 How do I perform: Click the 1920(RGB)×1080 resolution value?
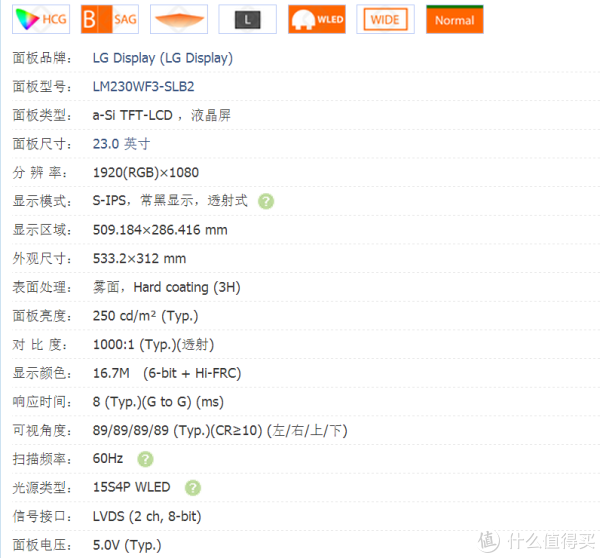pyautogui.click(x=145, y=172)
